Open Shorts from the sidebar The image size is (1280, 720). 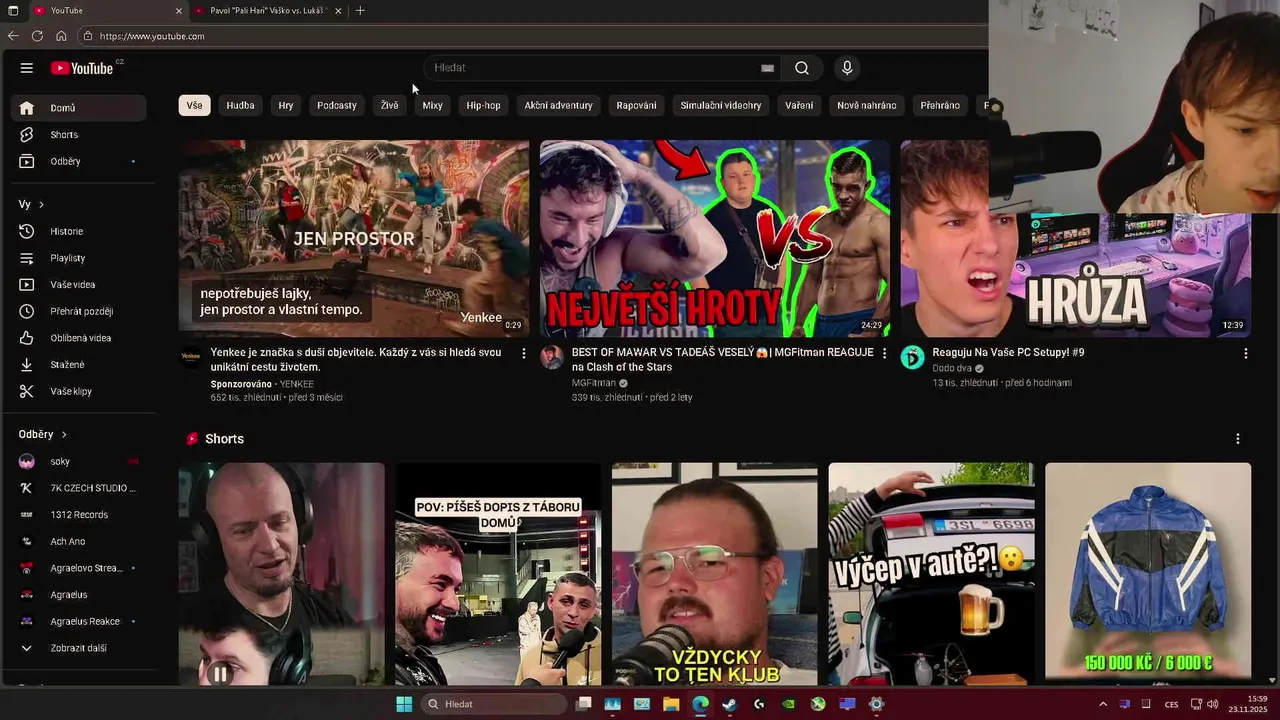(x=80, y=134)
